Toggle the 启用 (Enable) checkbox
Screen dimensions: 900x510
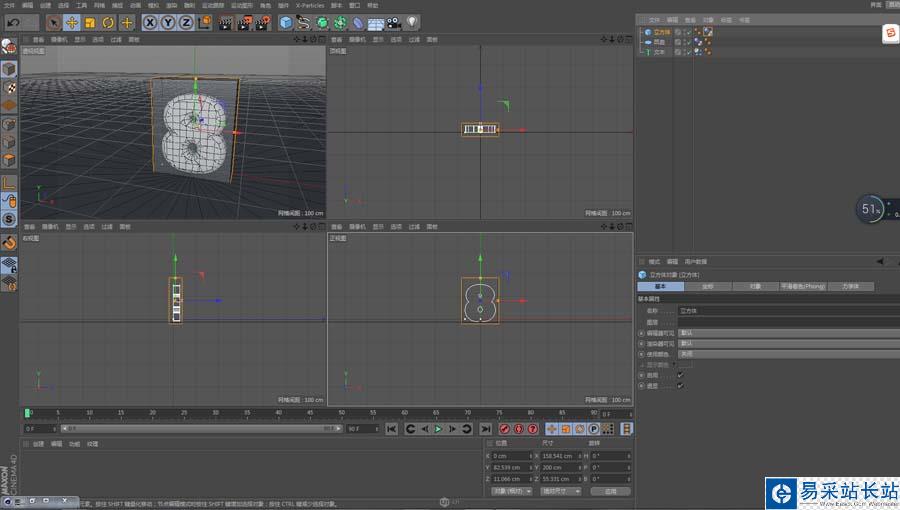click(680, 375)
